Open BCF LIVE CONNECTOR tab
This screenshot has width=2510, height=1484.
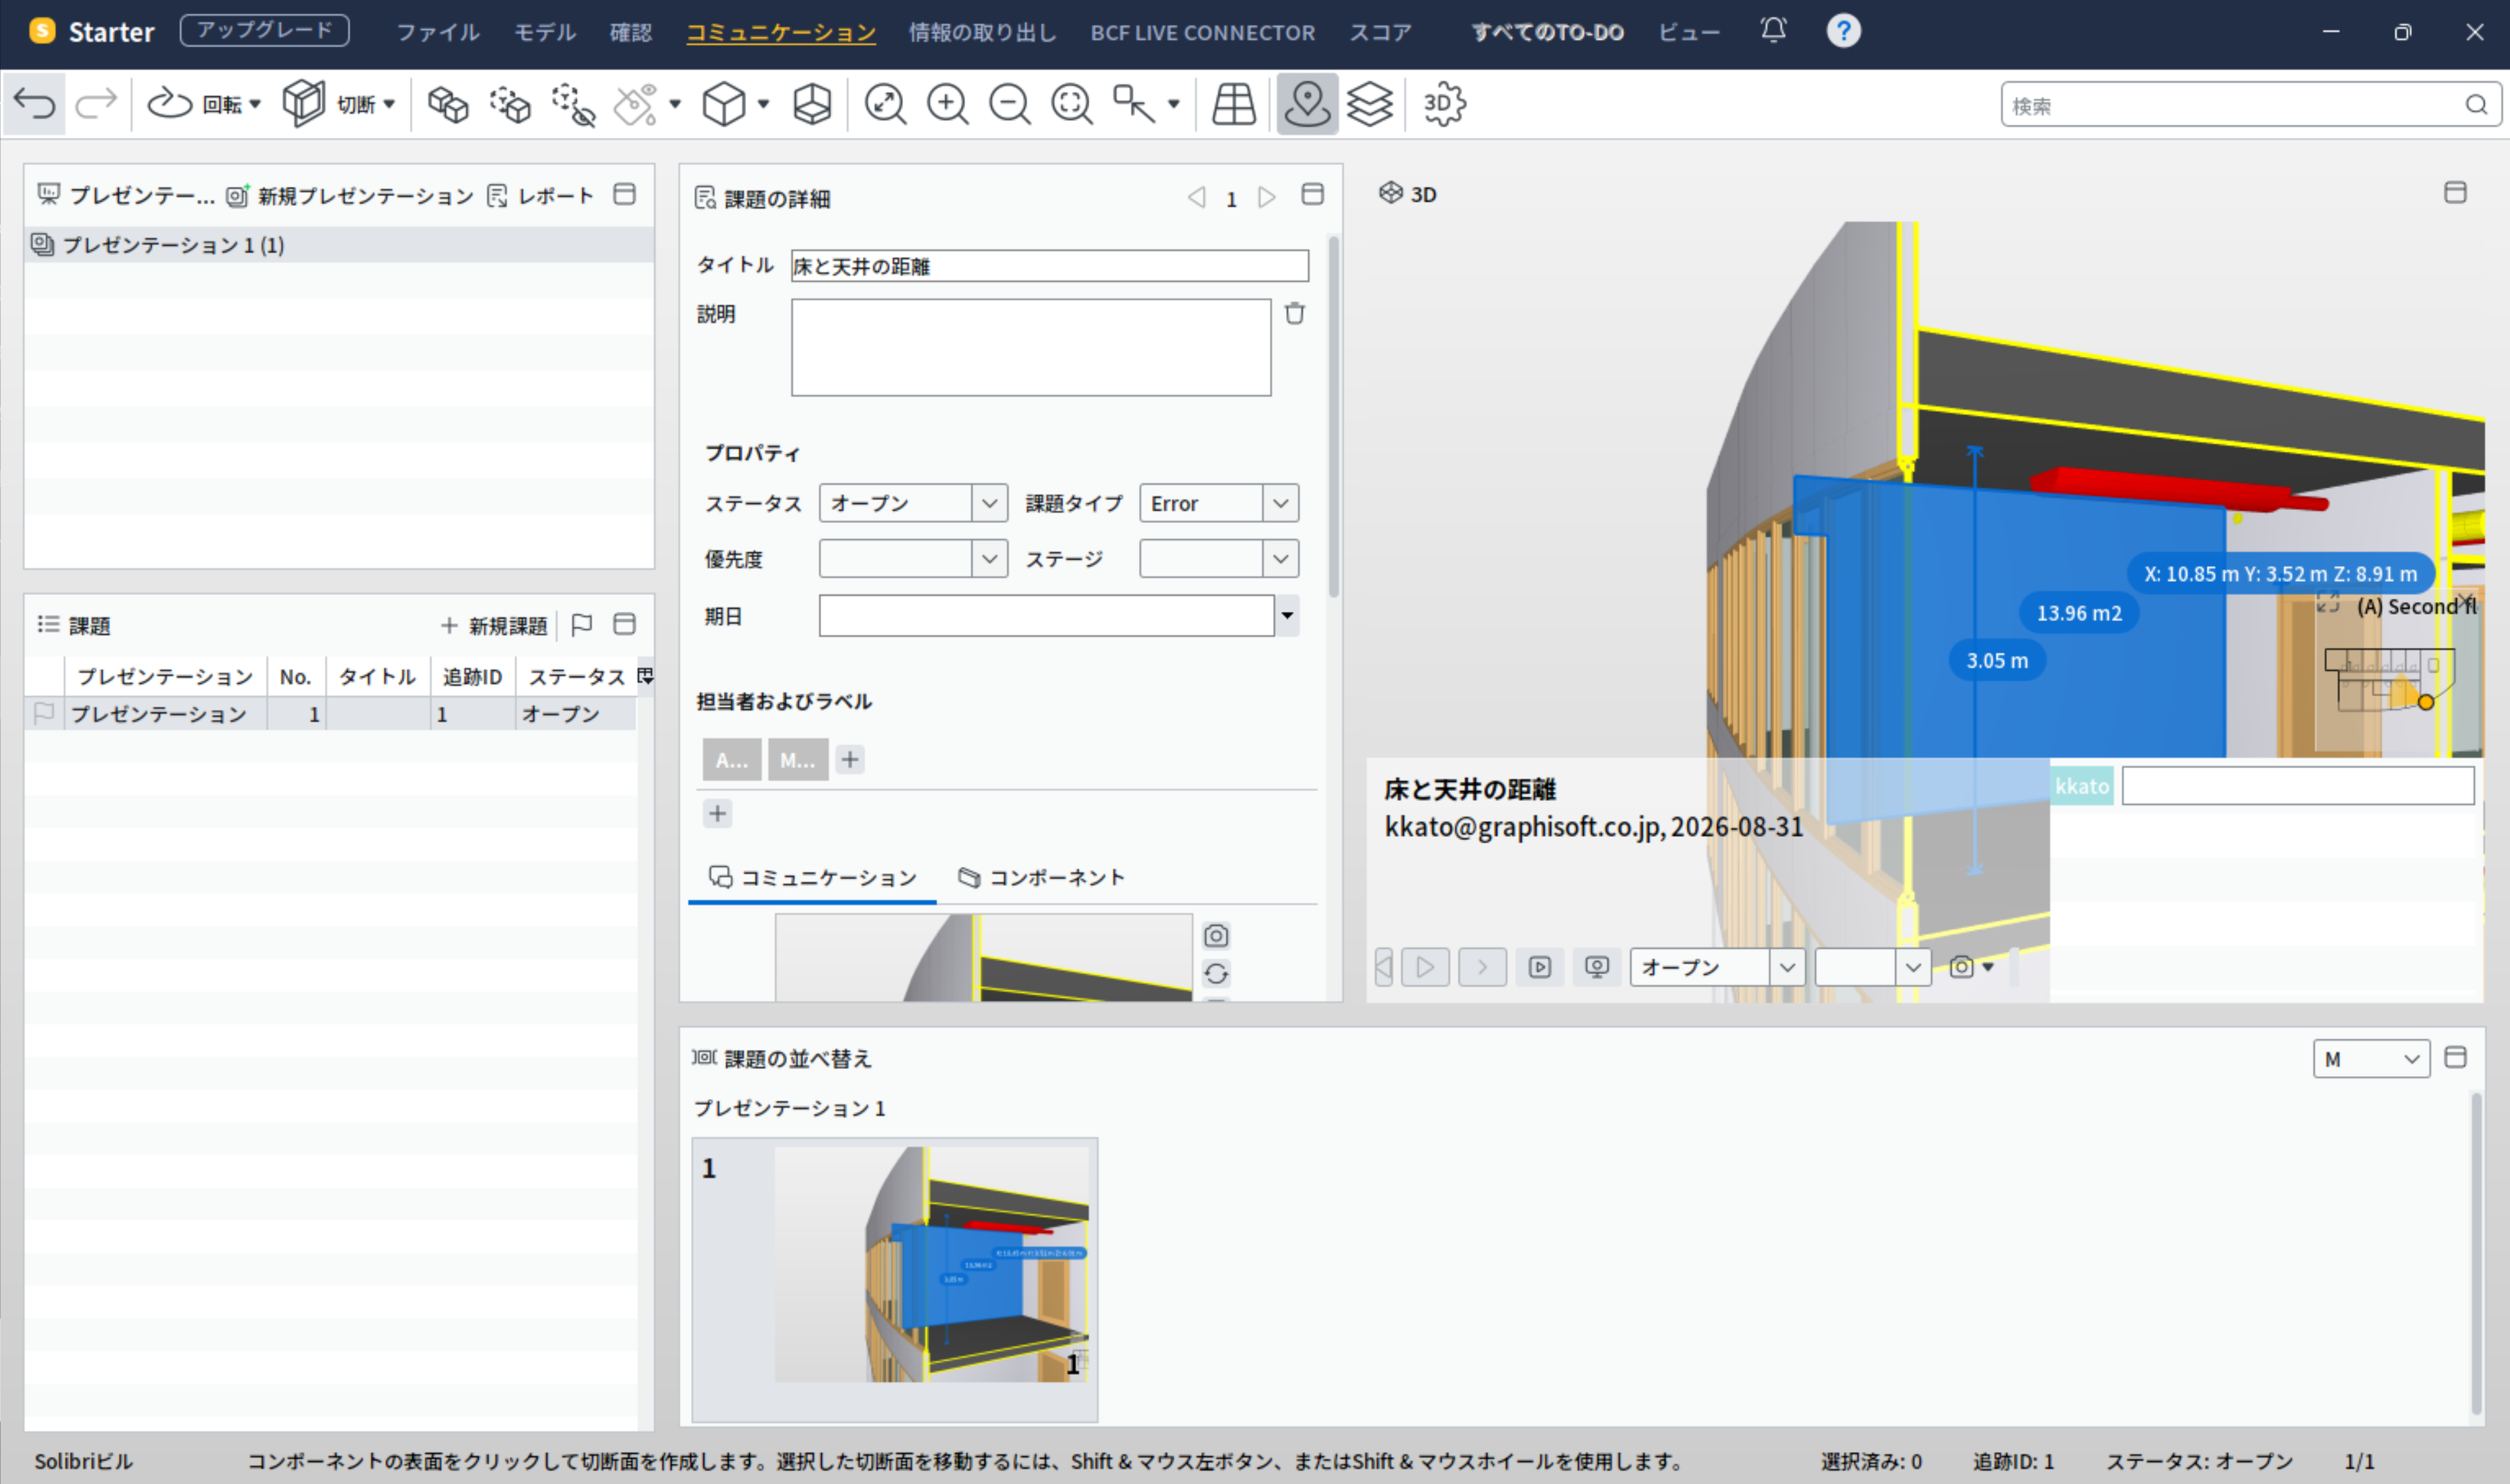pyautogui.click(x=1202, y=32)
